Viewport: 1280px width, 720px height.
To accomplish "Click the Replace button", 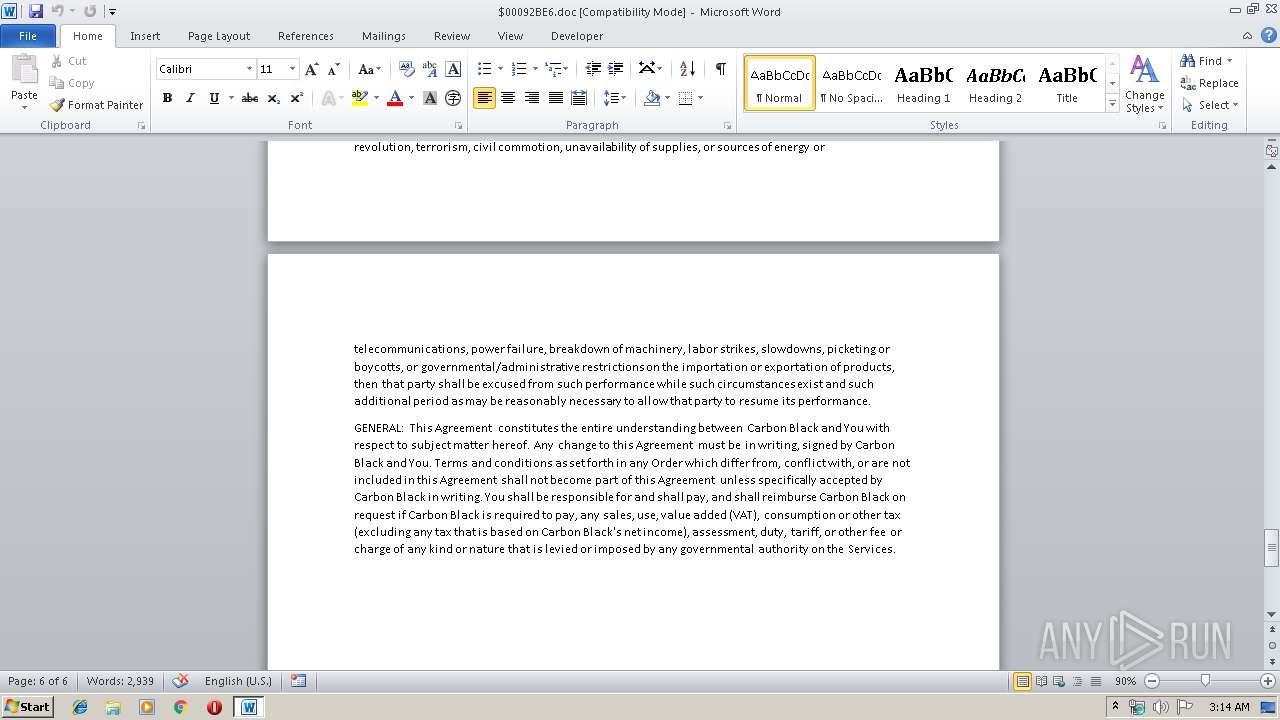I will point(1210,83).
